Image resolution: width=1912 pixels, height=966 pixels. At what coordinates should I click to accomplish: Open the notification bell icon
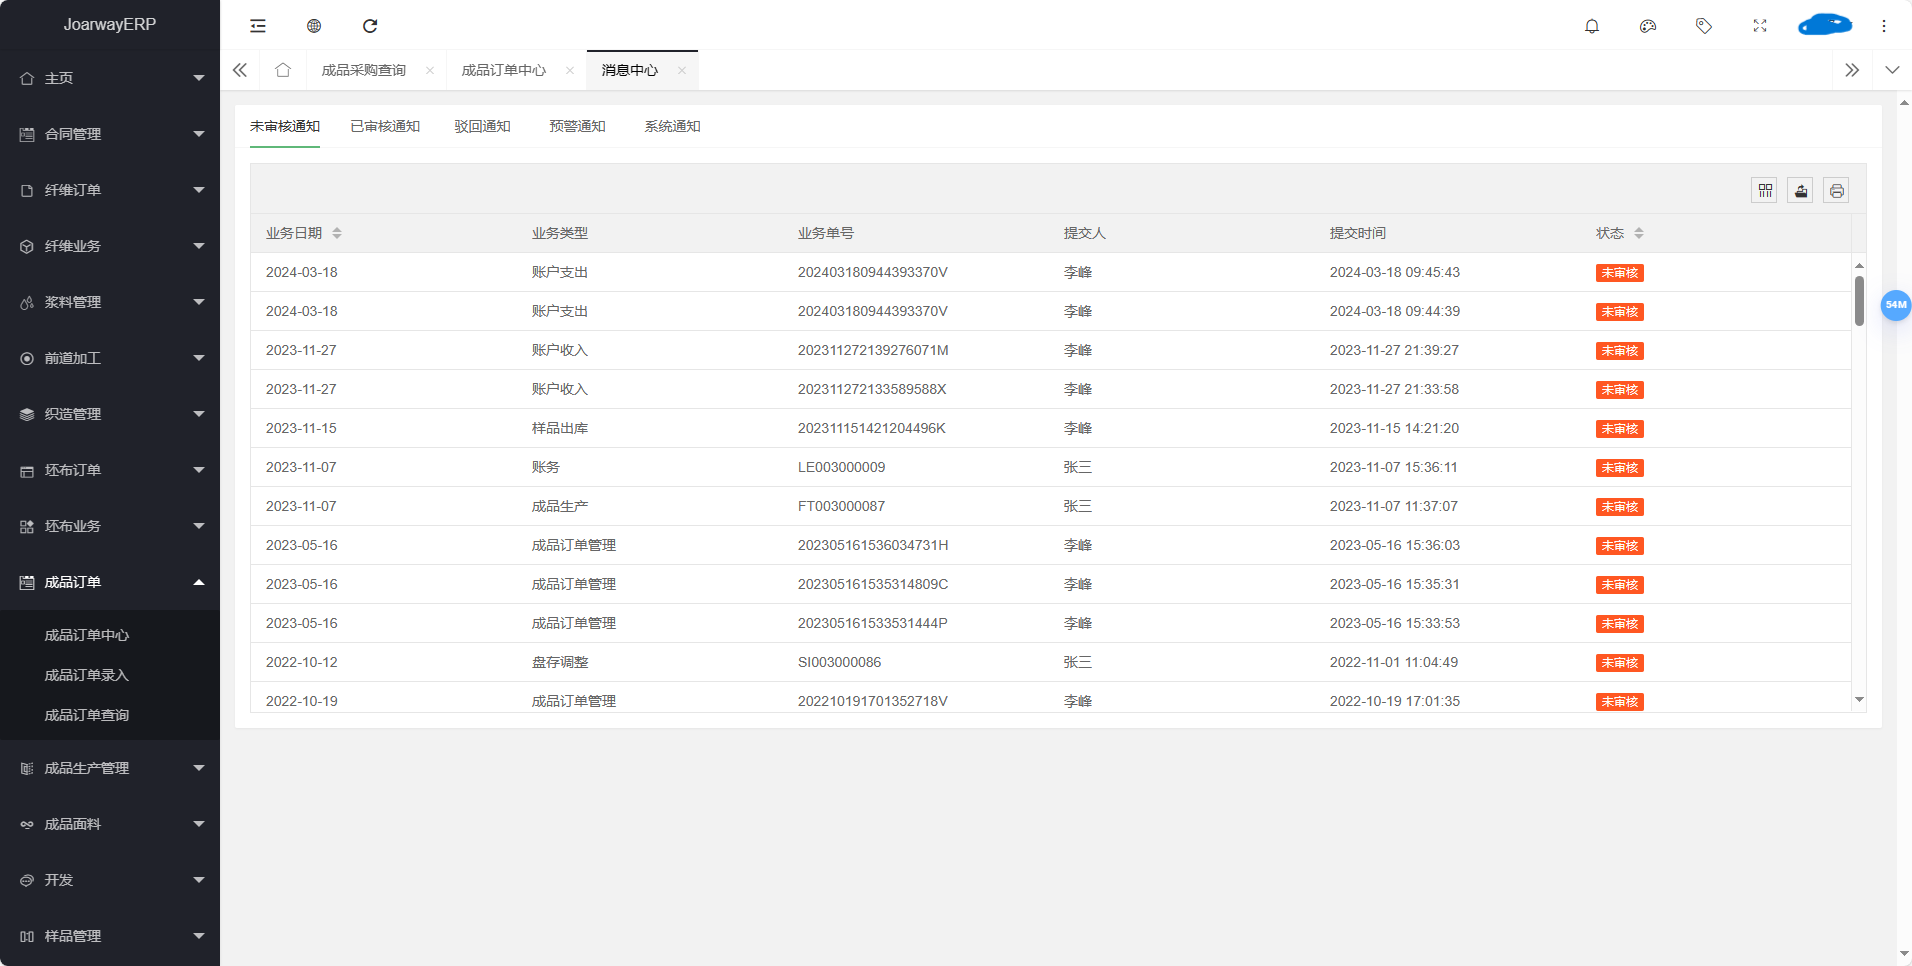tap(1592, 26)
